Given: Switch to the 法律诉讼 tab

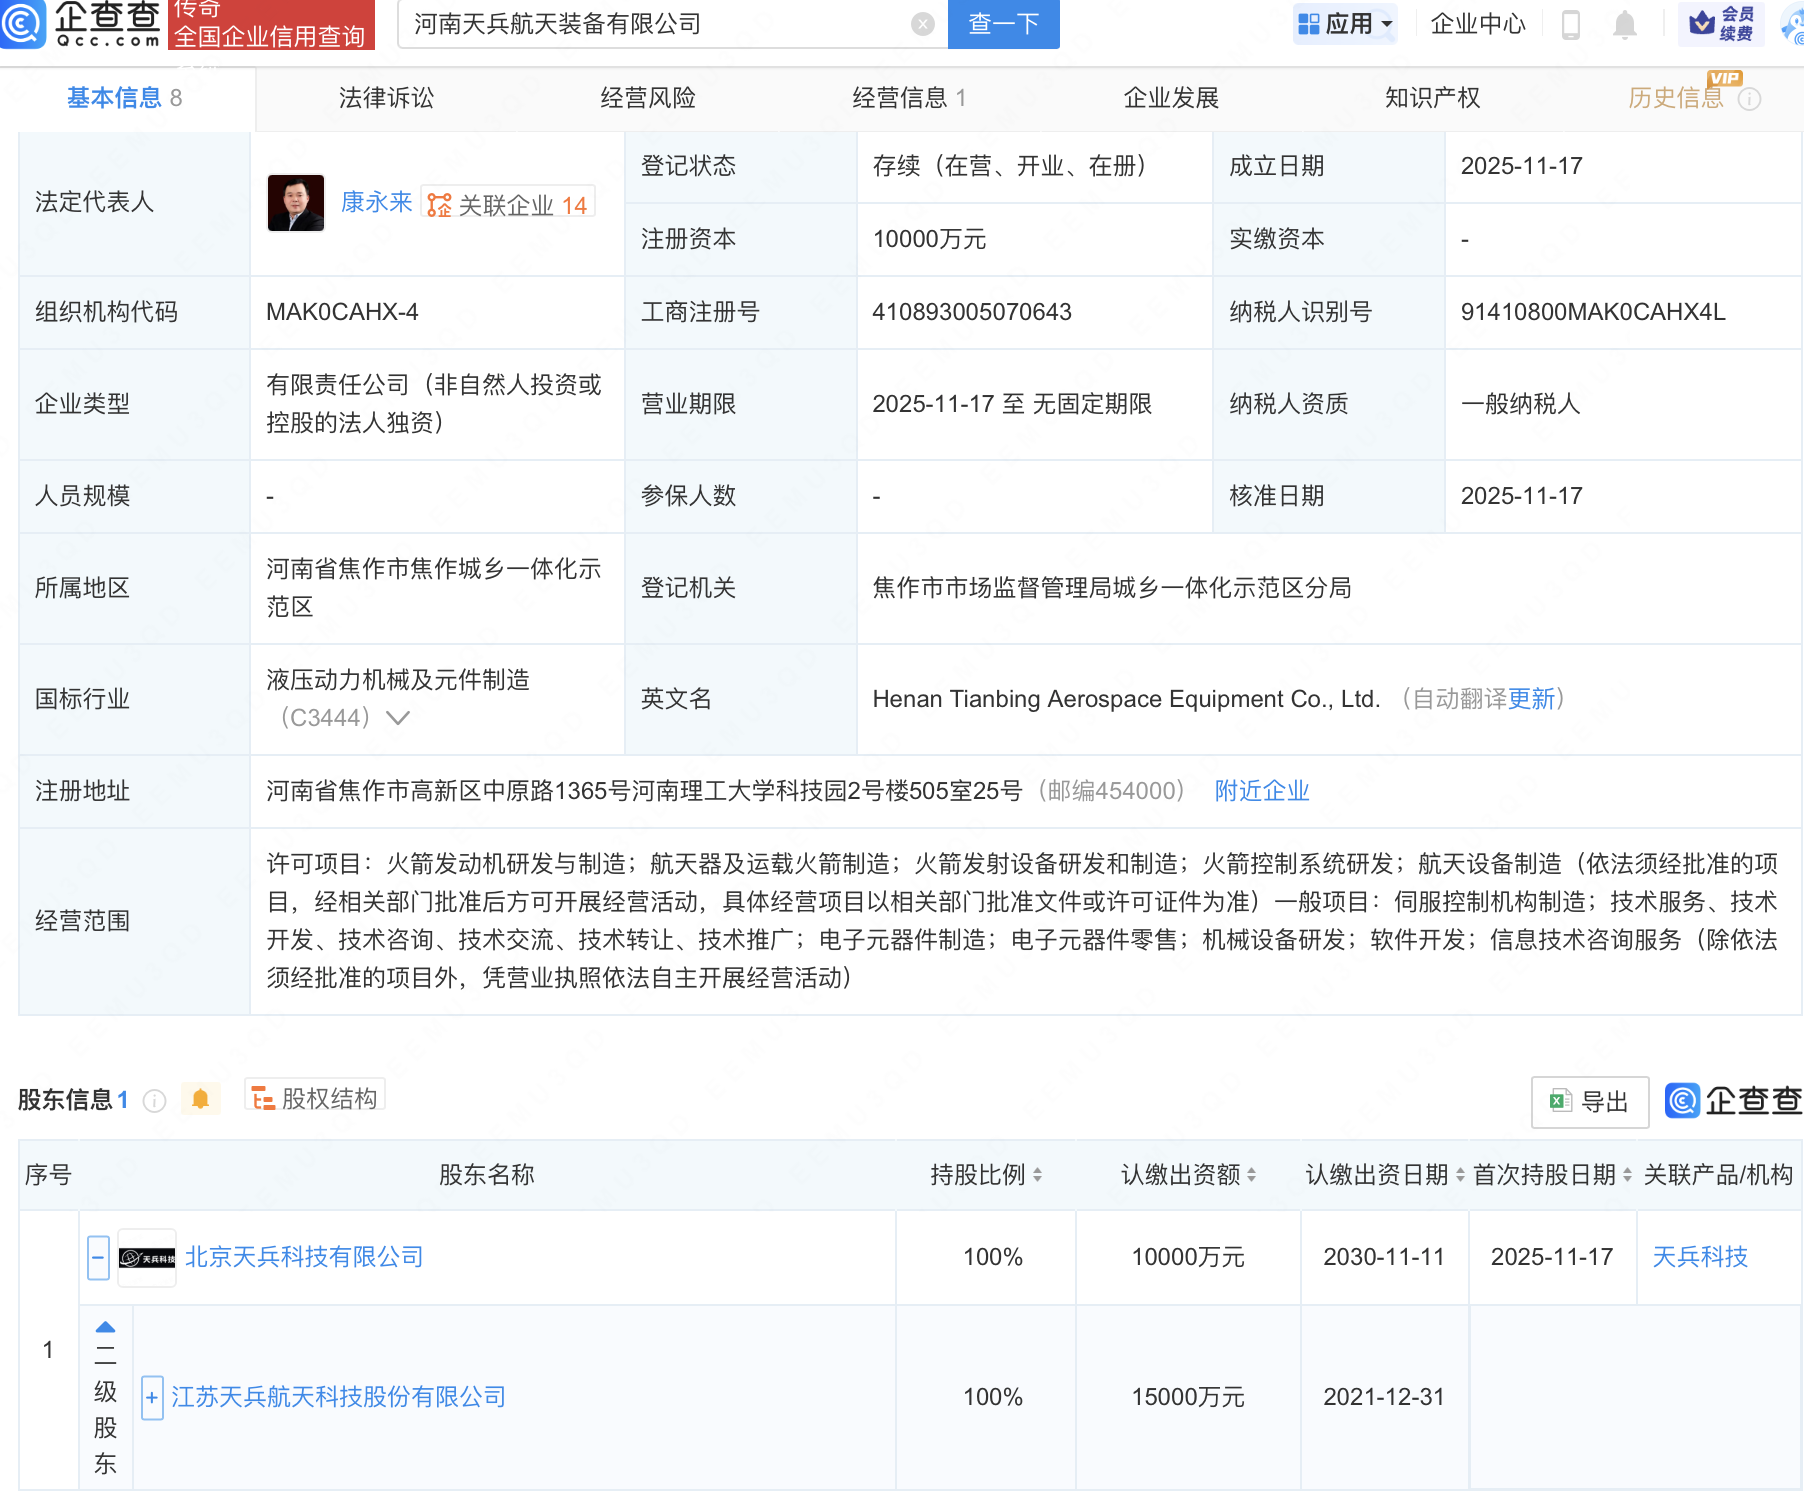Looking at the screenshot, I should (385, 97).
